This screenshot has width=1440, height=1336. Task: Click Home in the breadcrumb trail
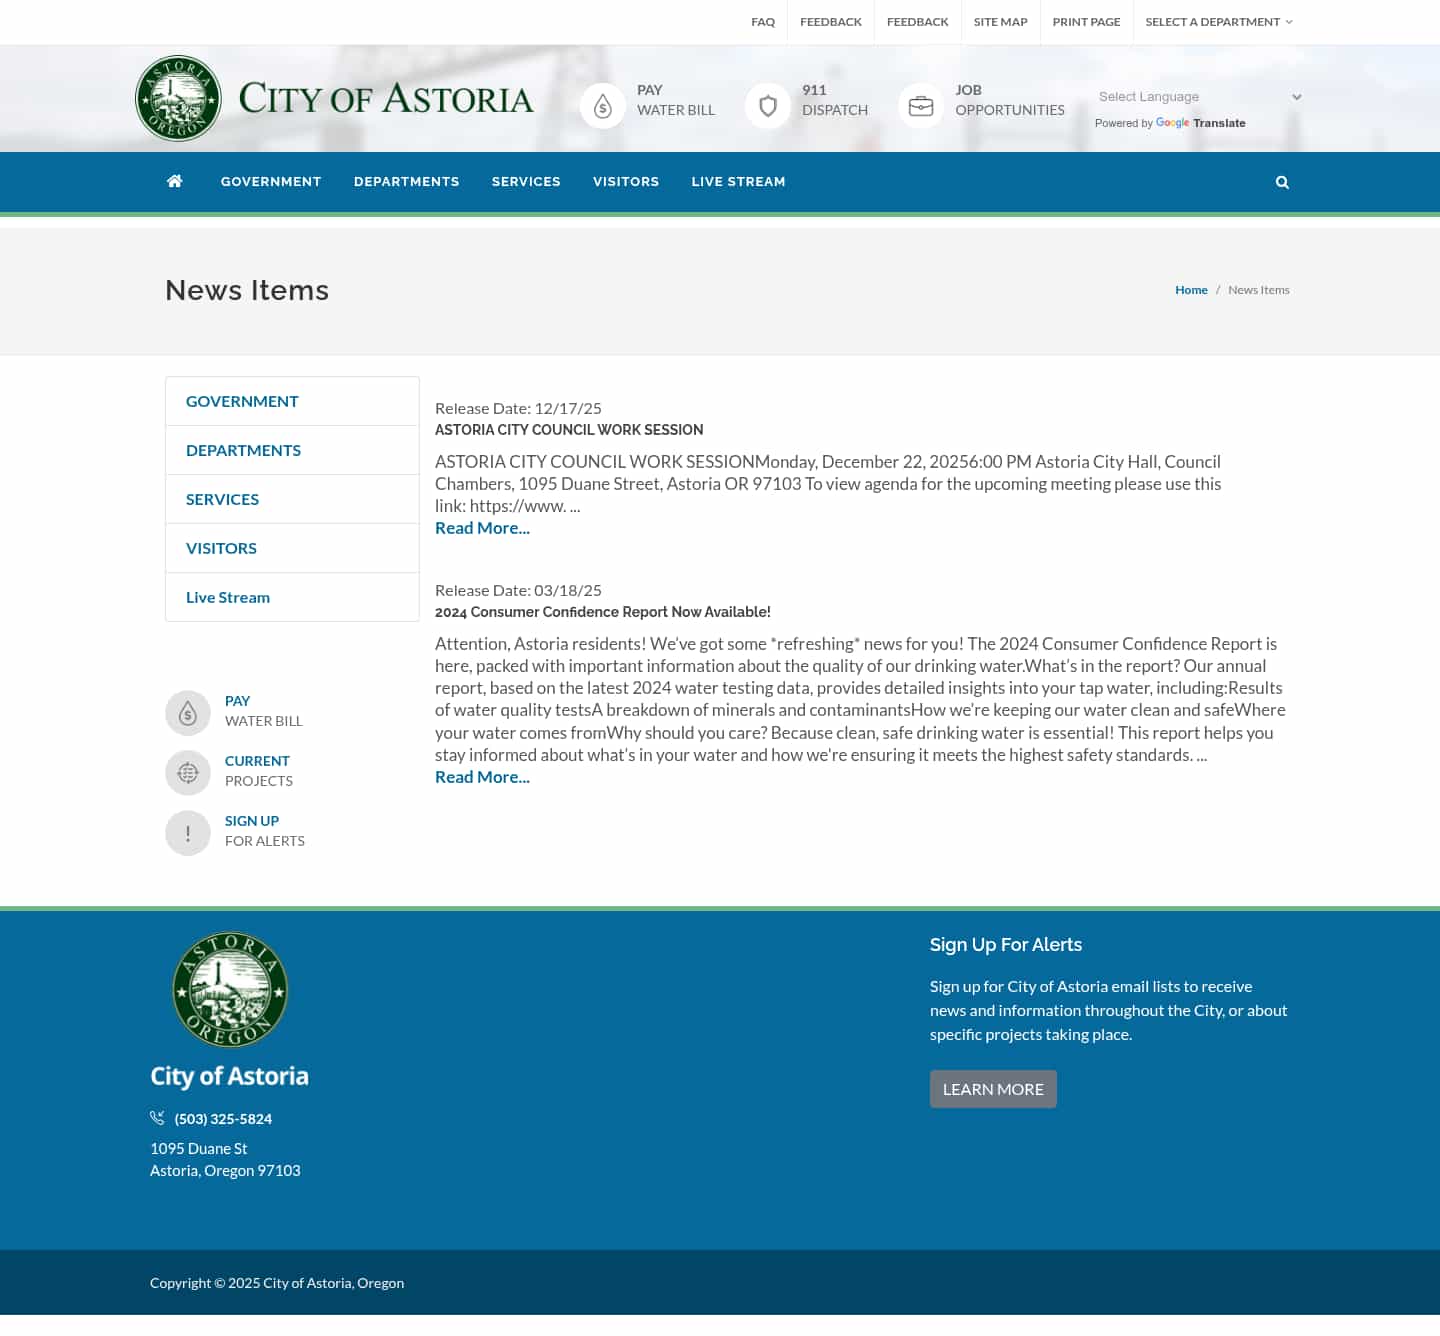pyautogui.click(x=1191, y=289)
